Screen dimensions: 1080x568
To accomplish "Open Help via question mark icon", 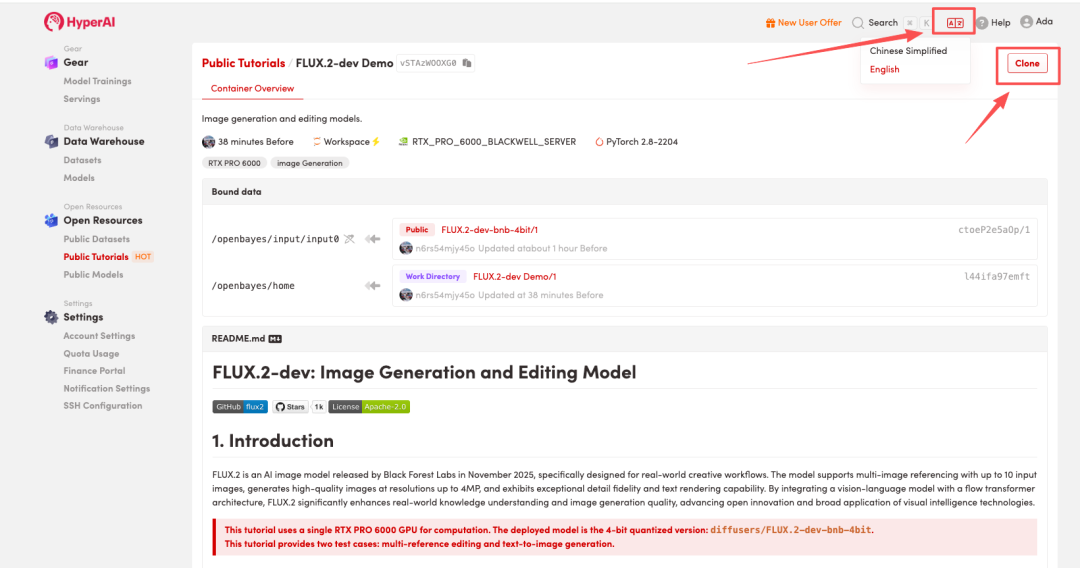I will point(982,23).
